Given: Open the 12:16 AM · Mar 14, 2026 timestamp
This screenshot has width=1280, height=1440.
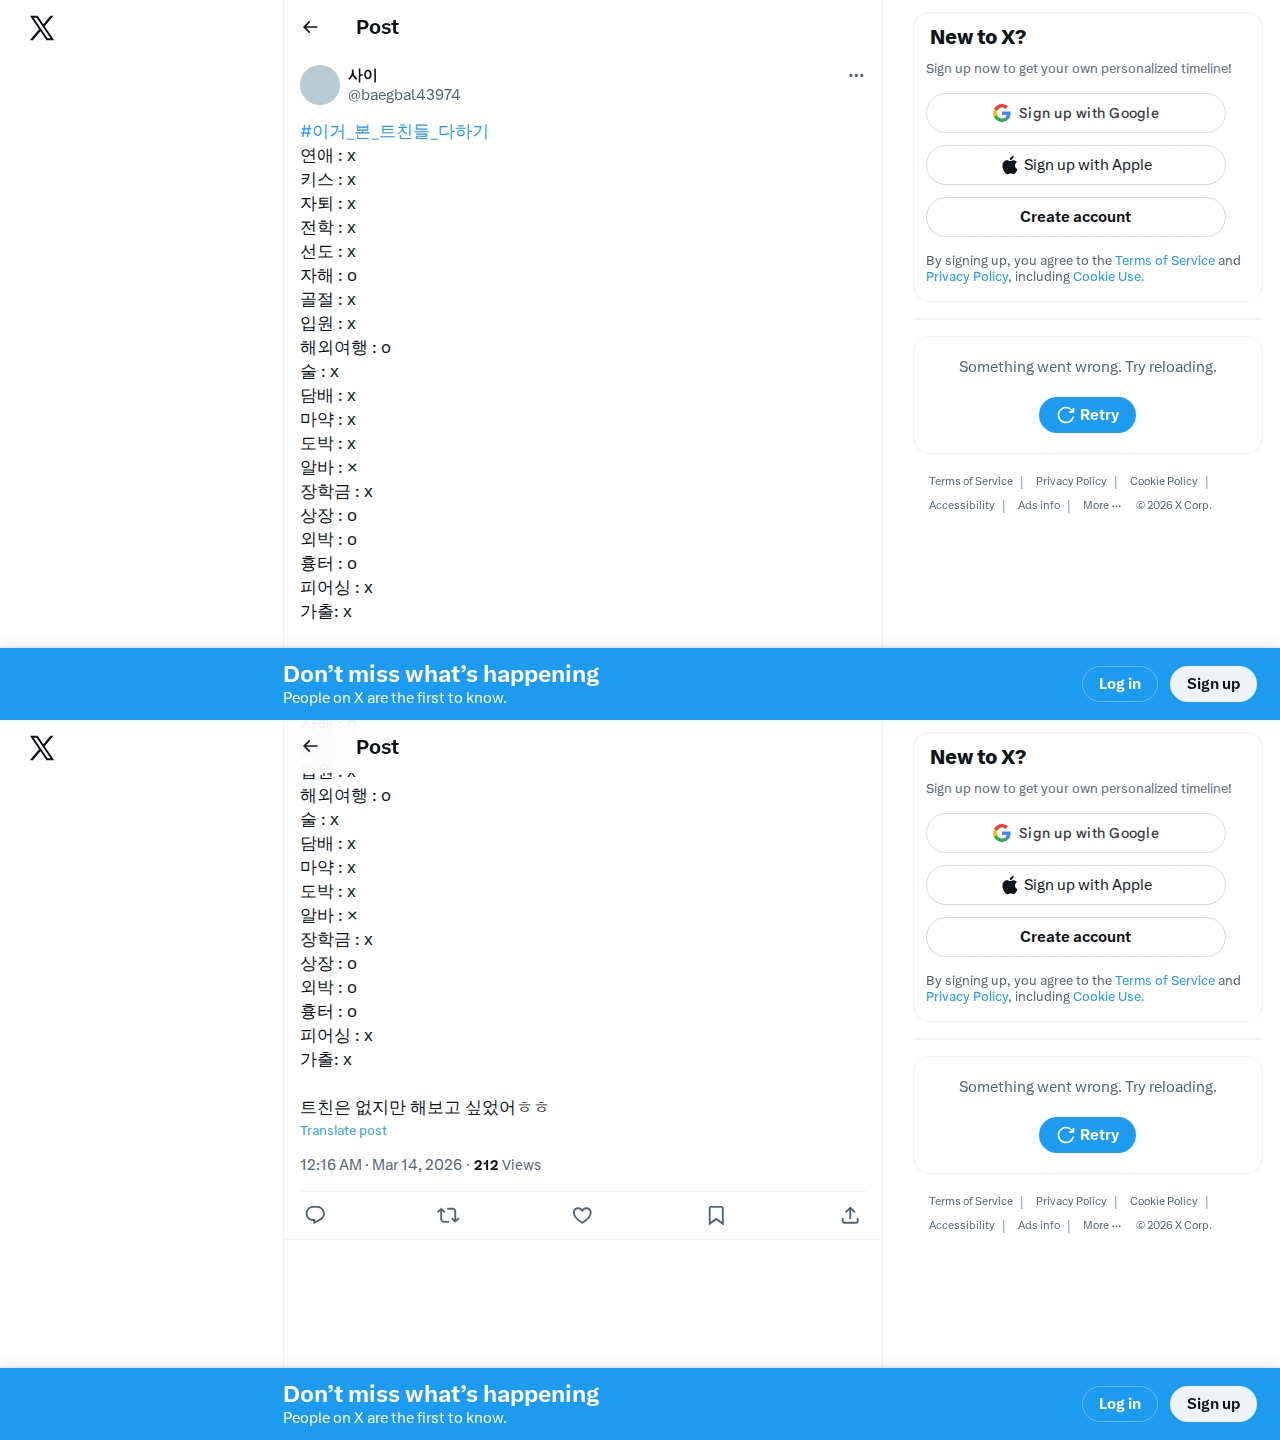Looking at the screenshot, I should click(381, 1165).
